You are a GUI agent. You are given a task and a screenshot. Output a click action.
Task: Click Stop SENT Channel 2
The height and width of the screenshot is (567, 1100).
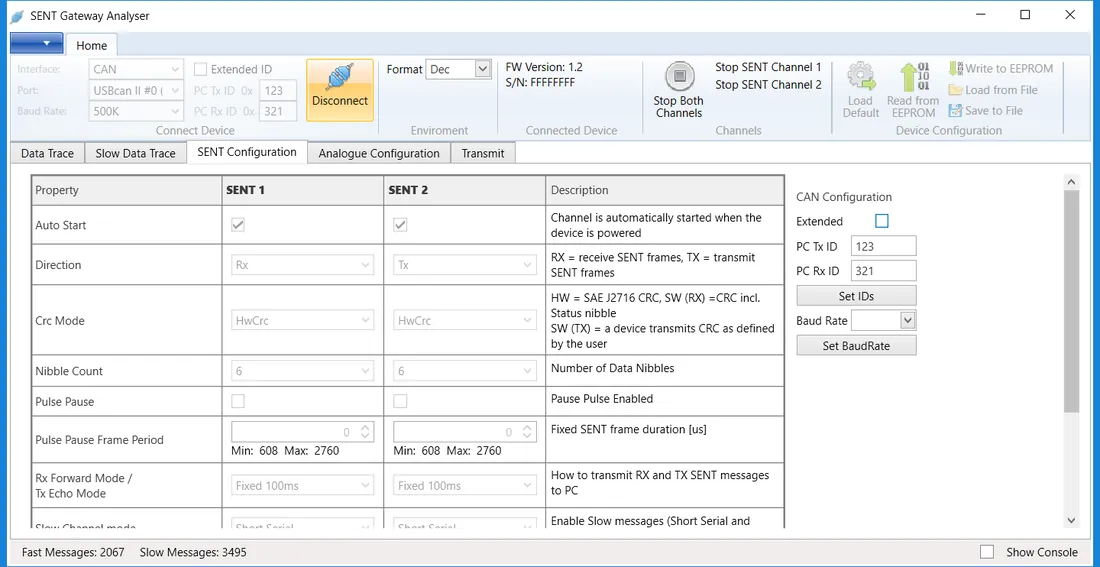pos(768,85)
